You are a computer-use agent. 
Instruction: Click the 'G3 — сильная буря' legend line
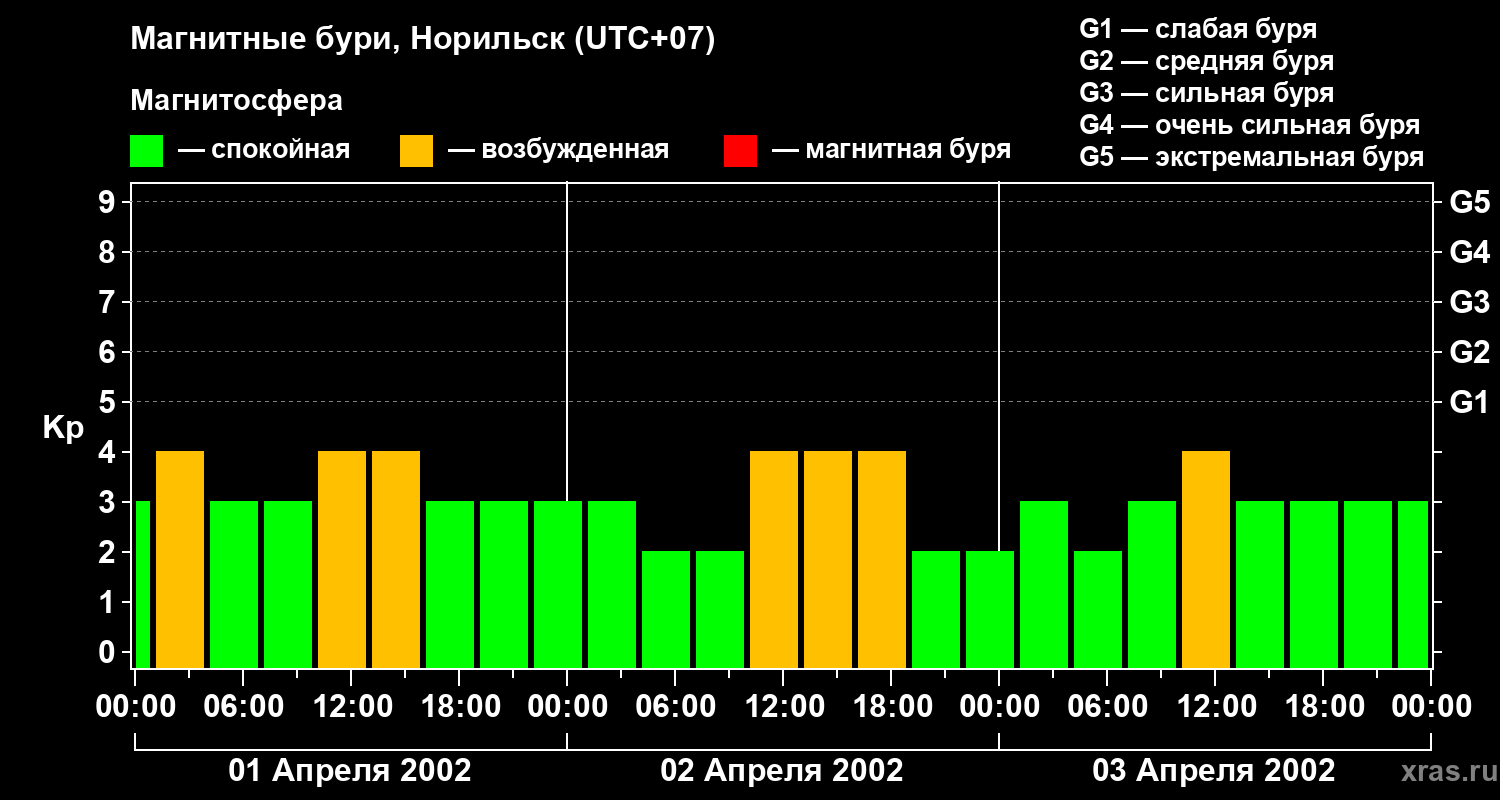point(1207,93)
